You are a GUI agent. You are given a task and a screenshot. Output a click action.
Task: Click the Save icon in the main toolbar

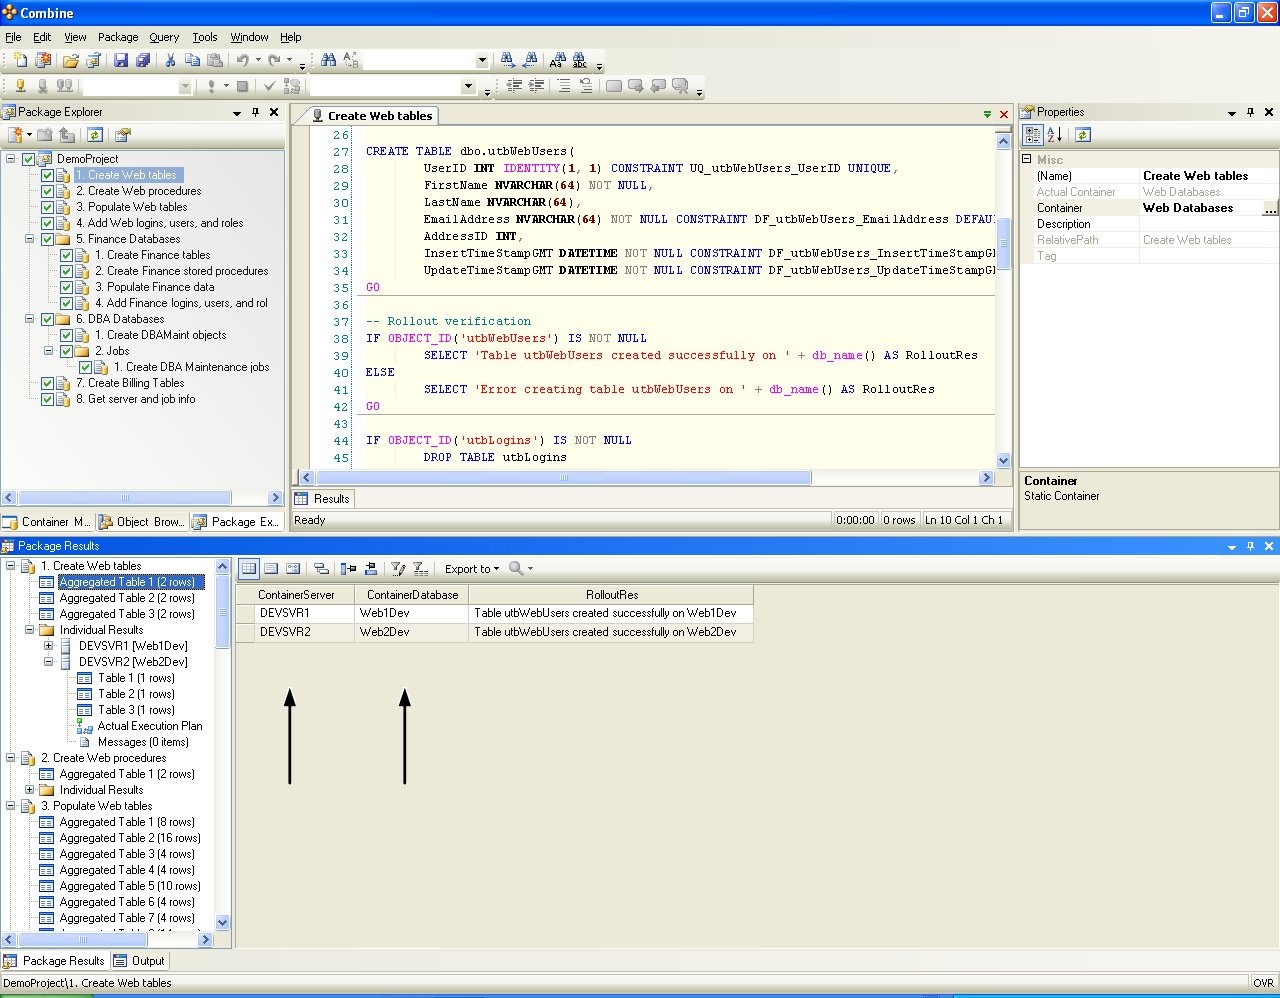click(121, 61)
